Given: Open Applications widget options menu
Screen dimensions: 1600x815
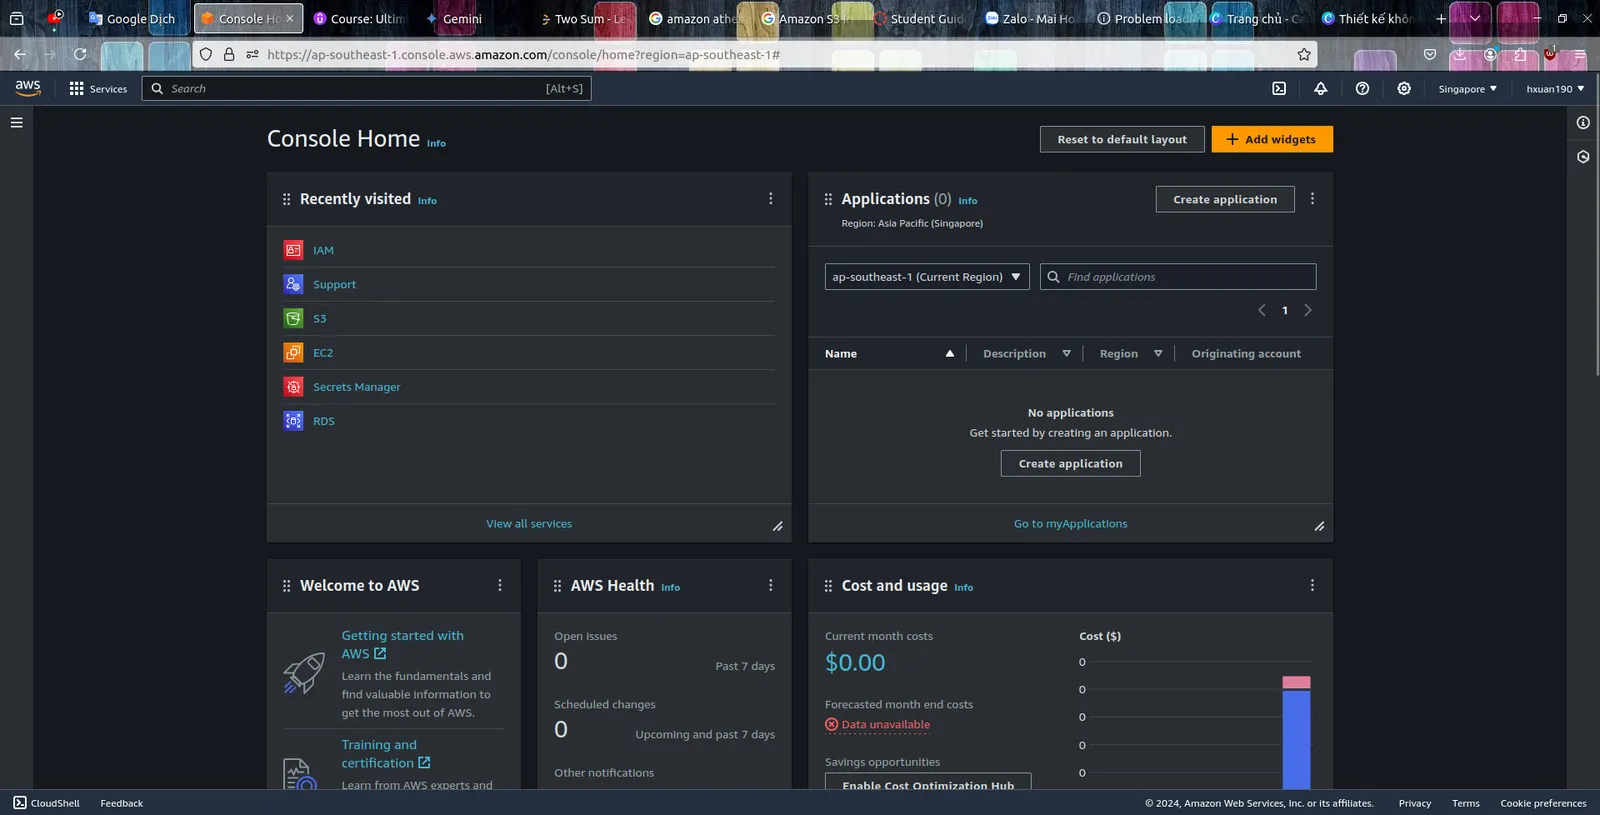Looking at the screenshot, I should 1312,199.
